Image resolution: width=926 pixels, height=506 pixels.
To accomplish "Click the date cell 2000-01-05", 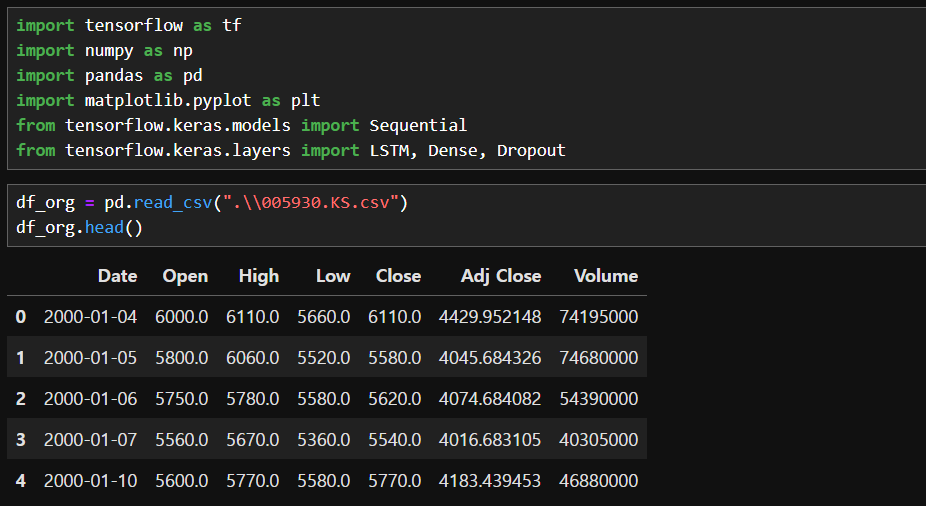I will point(90,358).
